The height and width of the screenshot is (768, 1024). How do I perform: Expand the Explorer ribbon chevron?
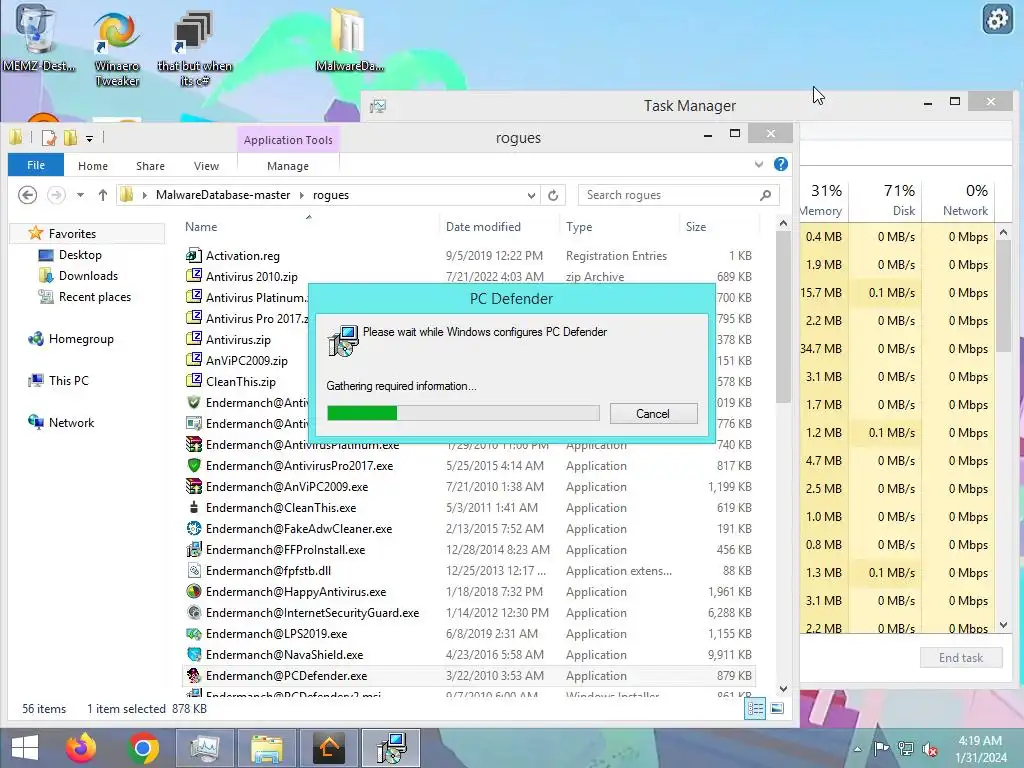pyautogui.click(x=759, y=165)
